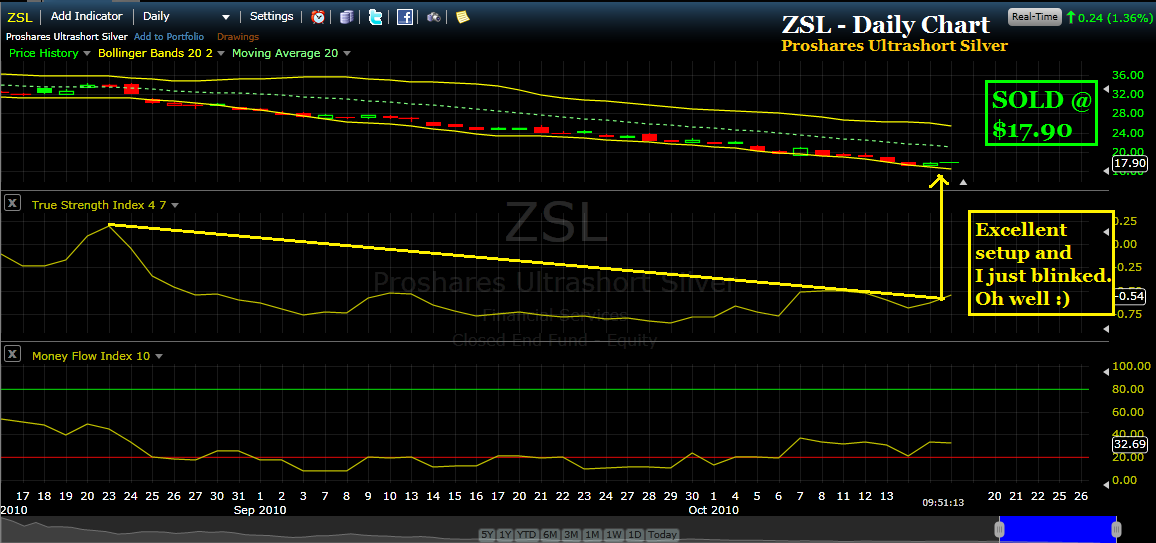
Task: Close the True Strength Index panel
Action: click(13, 204)
